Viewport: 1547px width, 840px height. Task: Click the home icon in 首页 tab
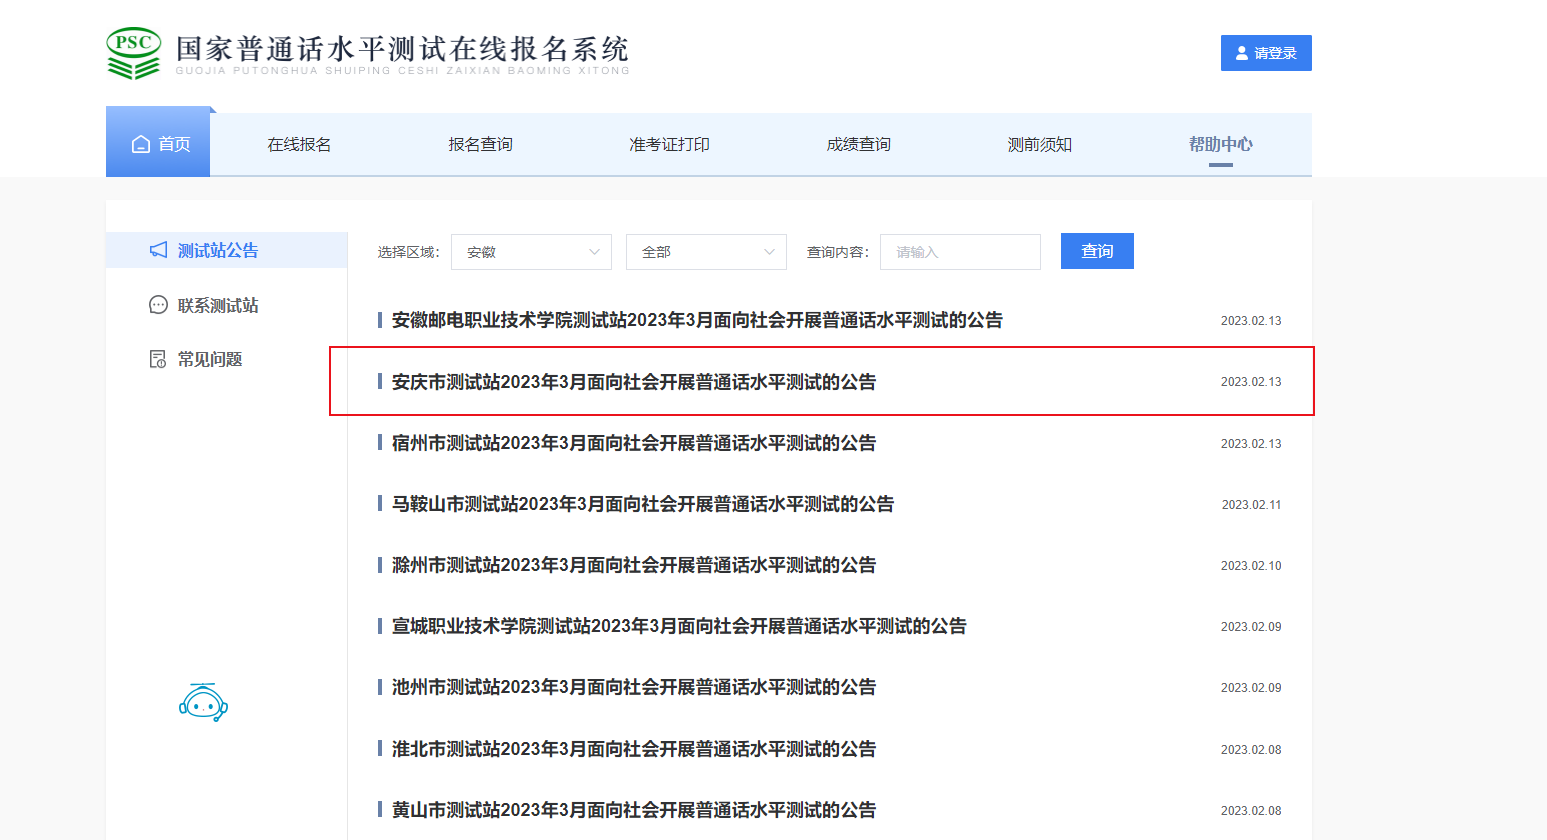click(141, 144)
